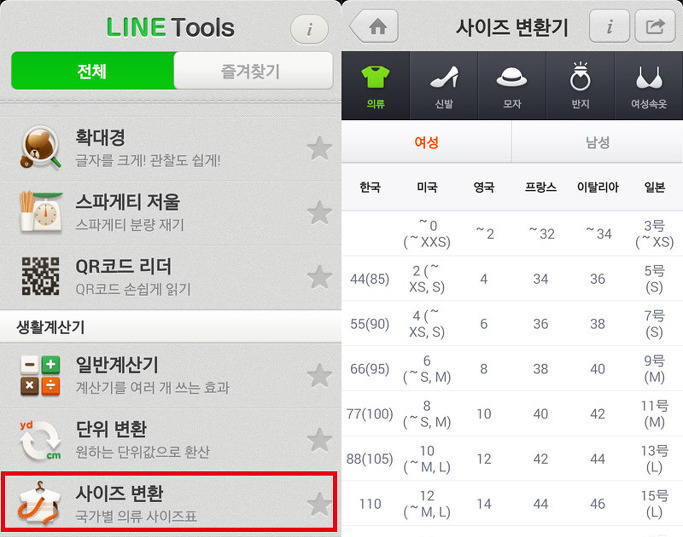Favorite the 확대경 tool with star
683x537 pixels.
(x=319, y=149)
